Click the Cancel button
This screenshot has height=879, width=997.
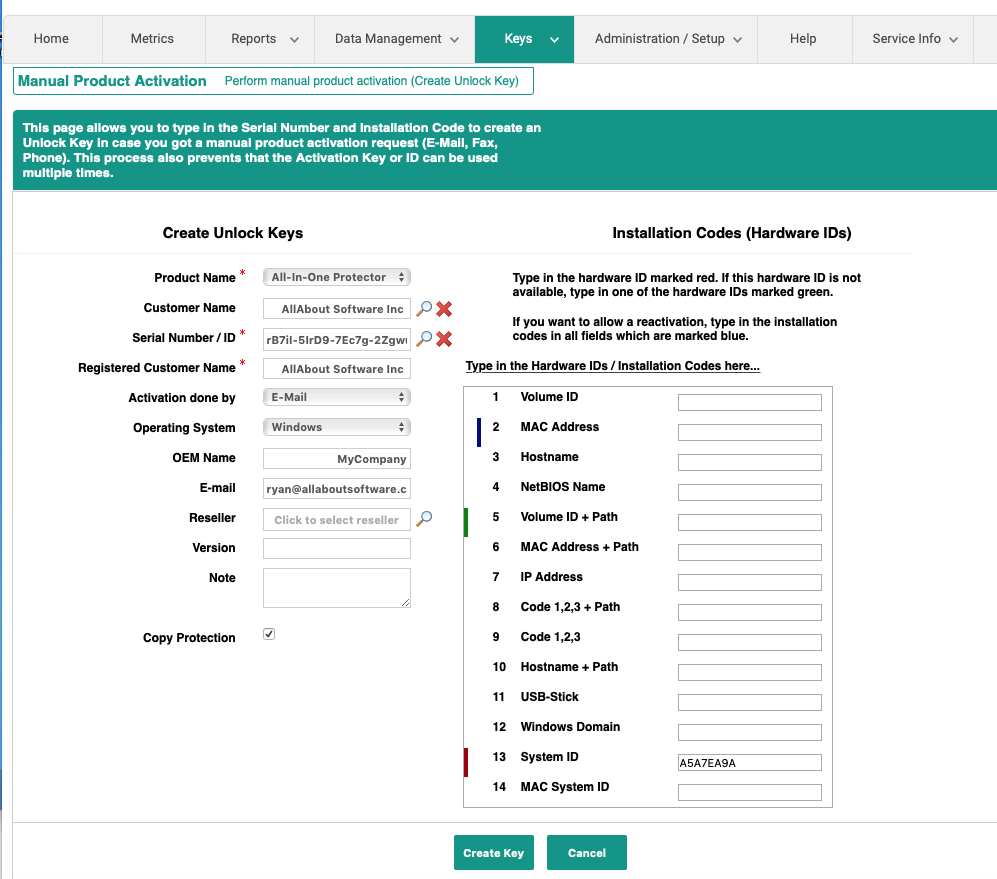point(587,853)
